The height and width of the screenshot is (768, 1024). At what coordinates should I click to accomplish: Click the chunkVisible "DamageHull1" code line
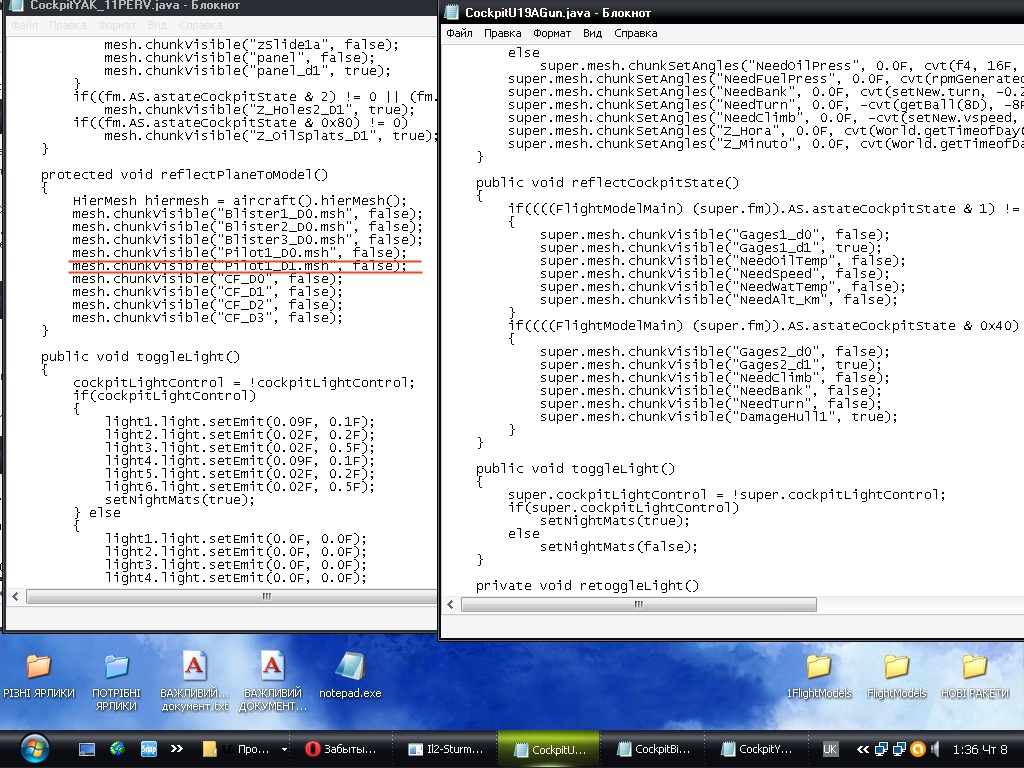718,417
